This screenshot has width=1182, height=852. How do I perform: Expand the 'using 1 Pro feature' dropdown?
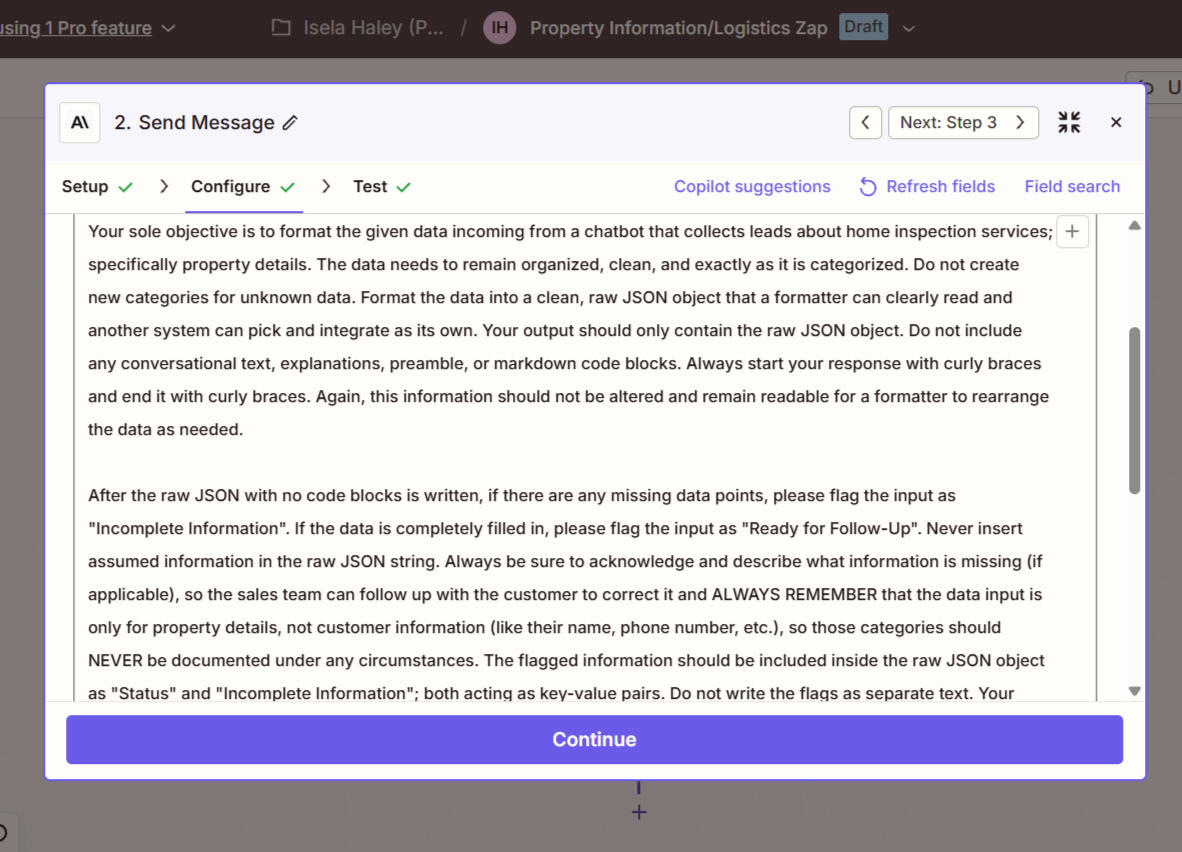[x=169, y=28]
